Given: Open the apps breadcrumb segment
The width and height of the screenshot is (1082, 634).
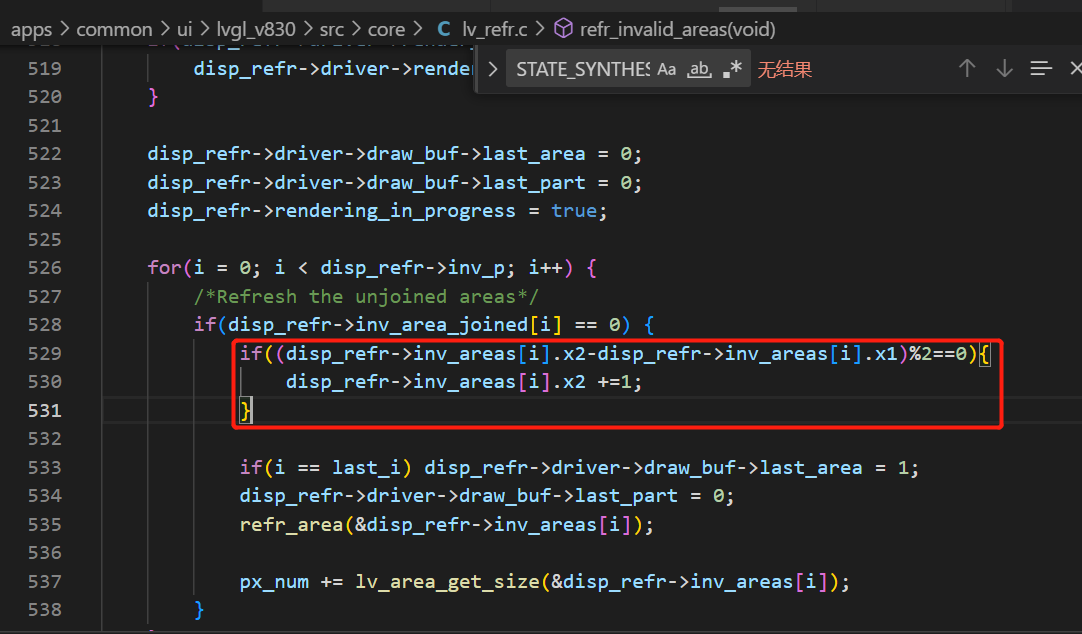Looking at the screenshot, I should [x=32, y=30].
